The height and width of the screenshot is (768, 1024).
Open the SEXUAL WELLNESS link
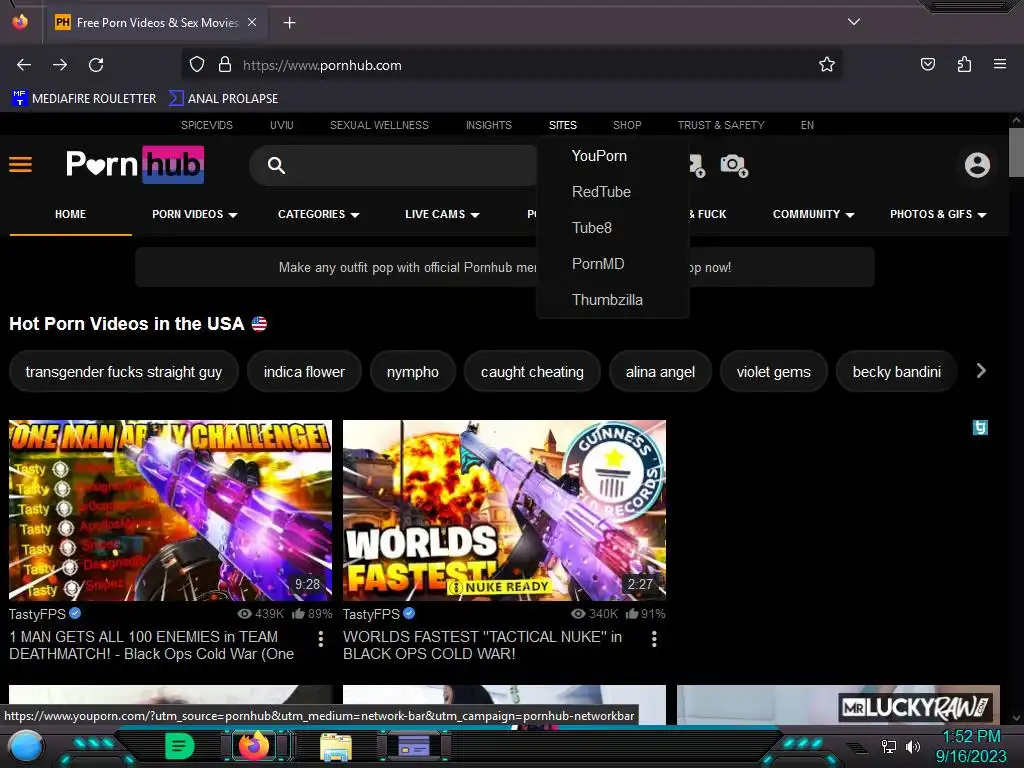point(379,125)
